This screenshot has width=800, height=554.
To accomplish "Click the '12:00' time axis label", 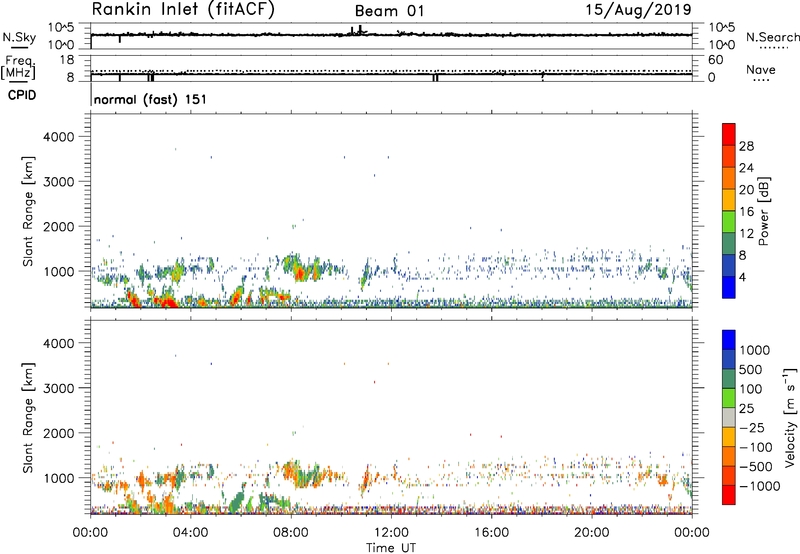I will tap(391, 533).
